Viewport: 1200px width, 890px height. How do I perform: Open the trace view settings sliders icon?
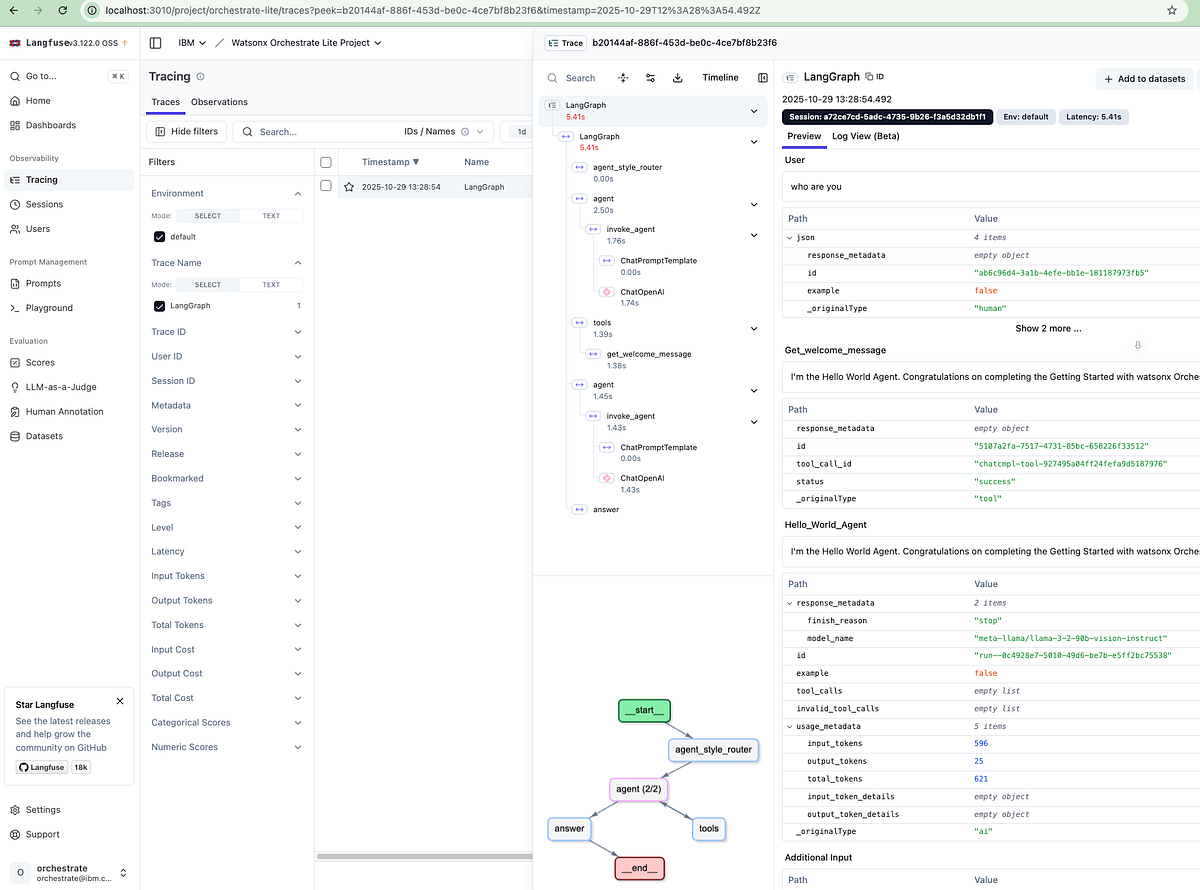point(650,77)
